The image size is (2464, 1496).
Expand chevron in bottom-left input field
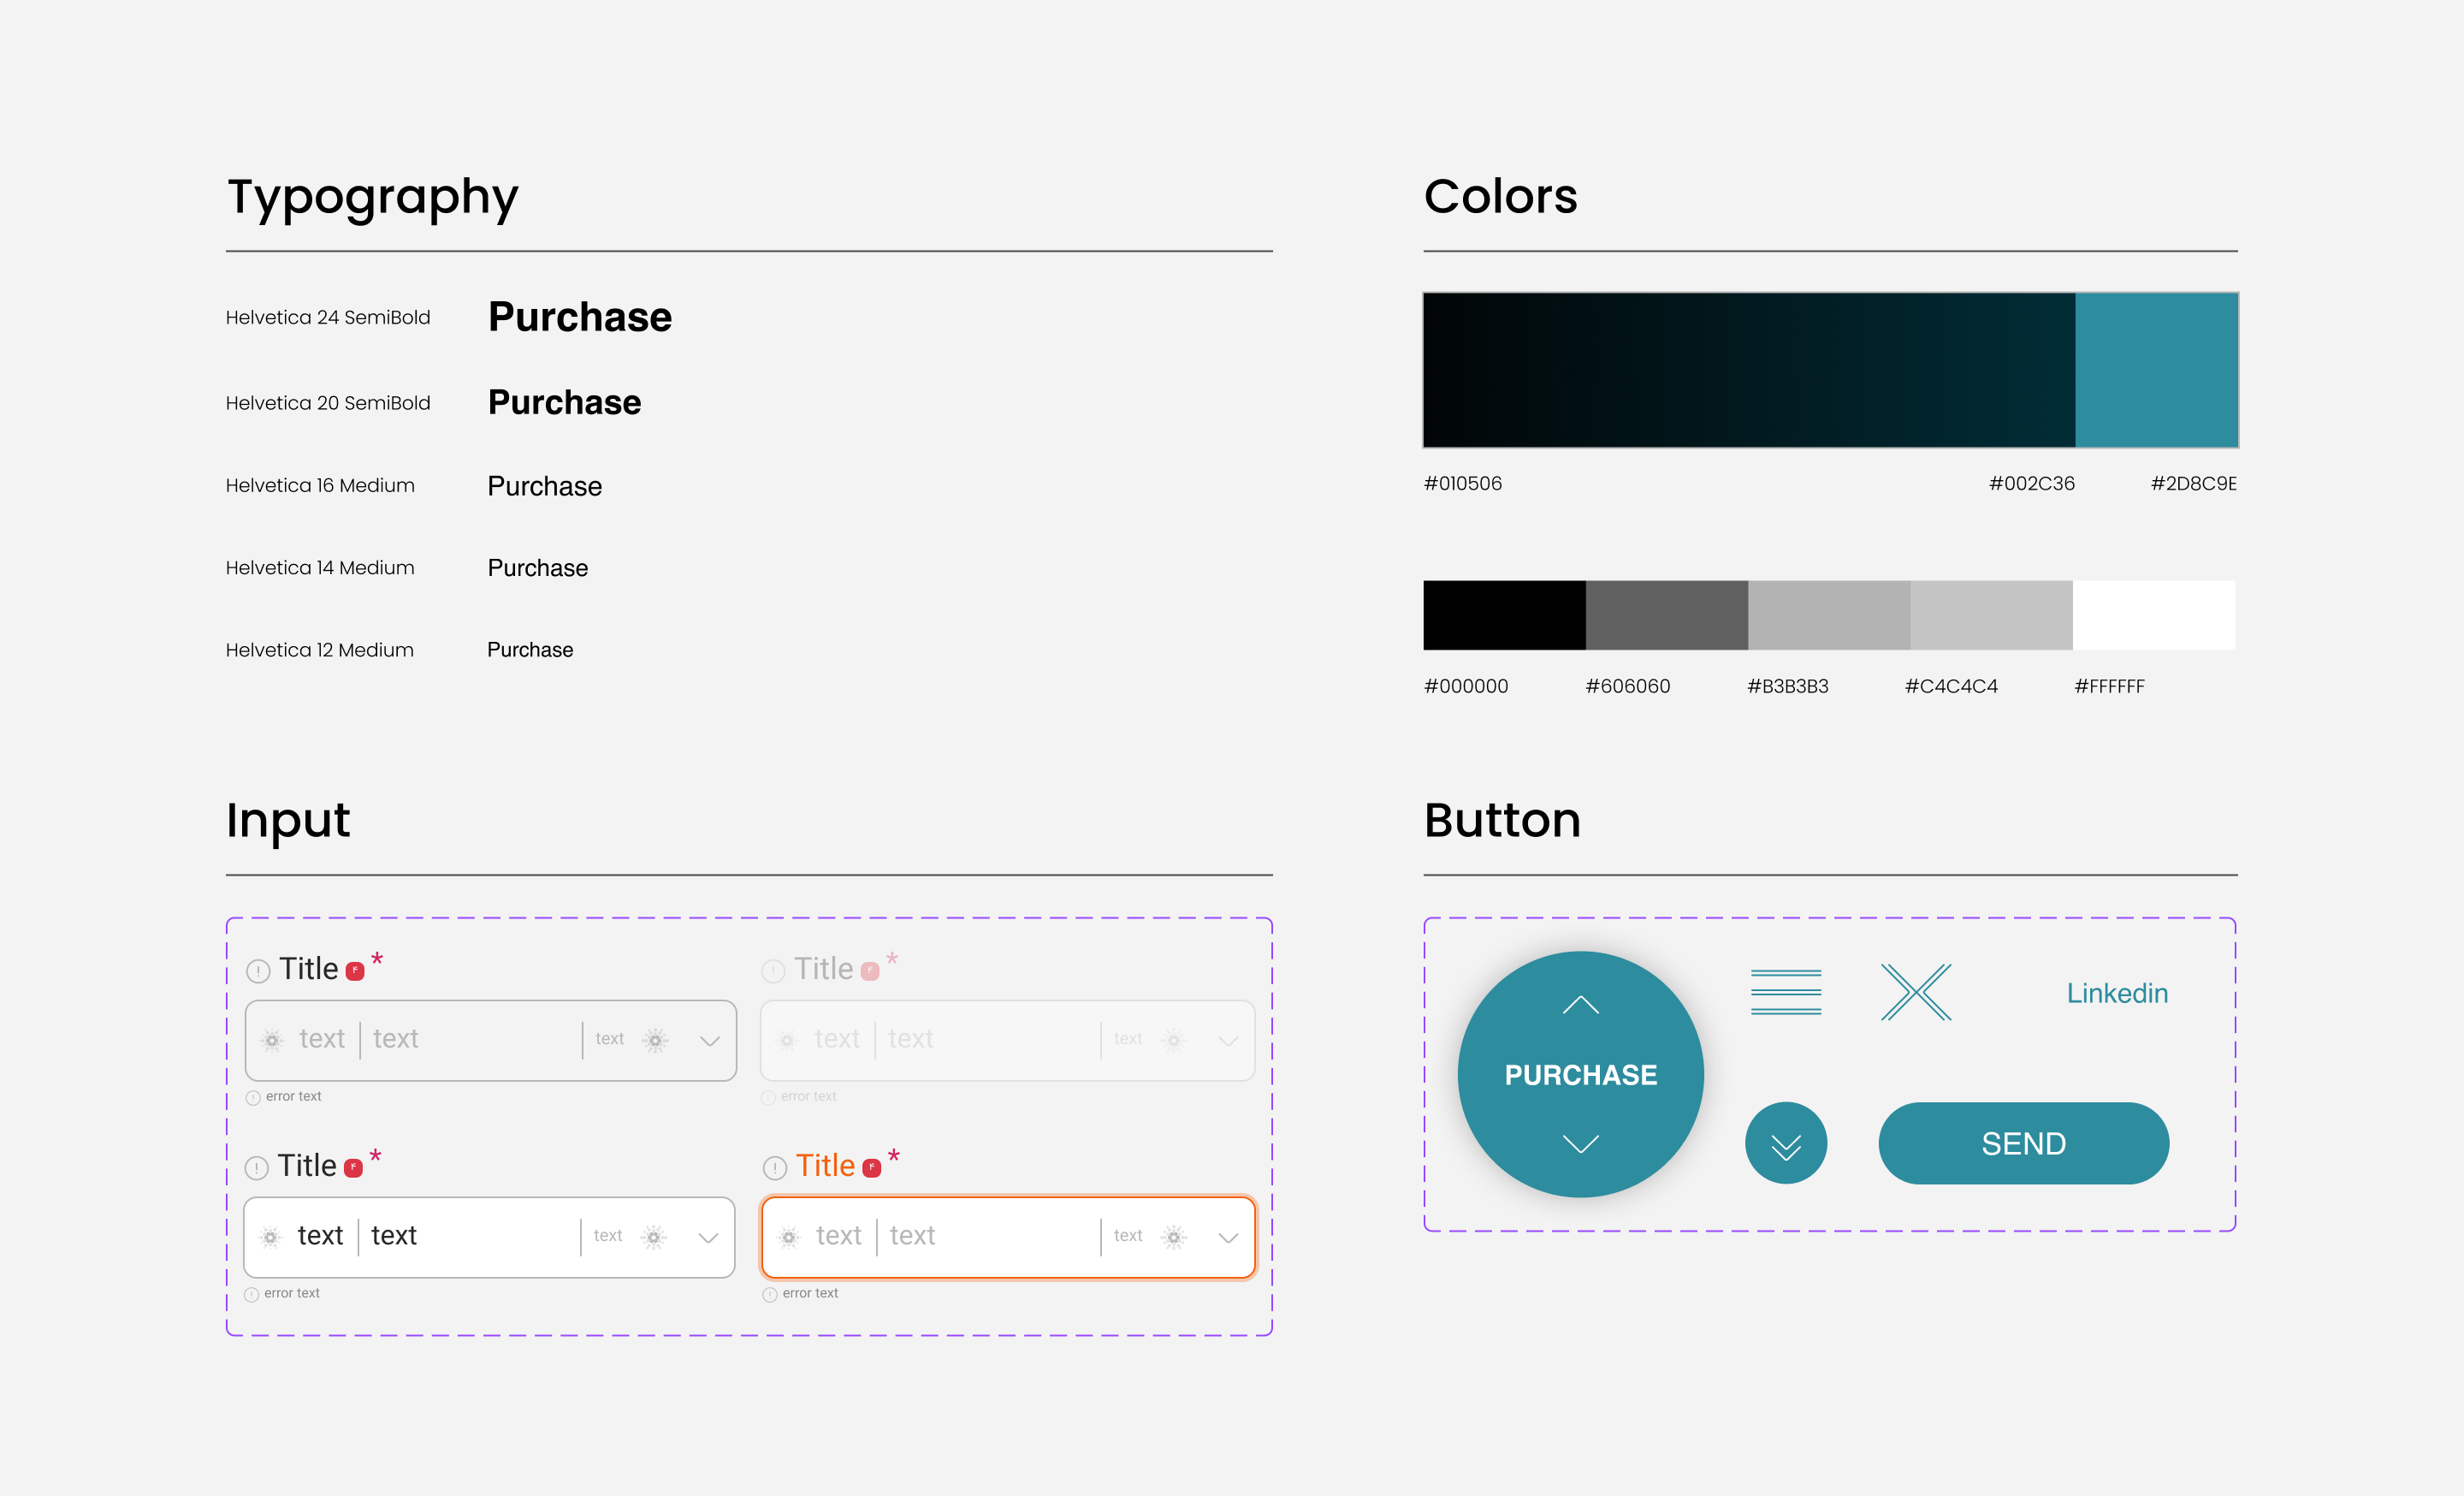pyautogui.click(x=708, y=1238)
